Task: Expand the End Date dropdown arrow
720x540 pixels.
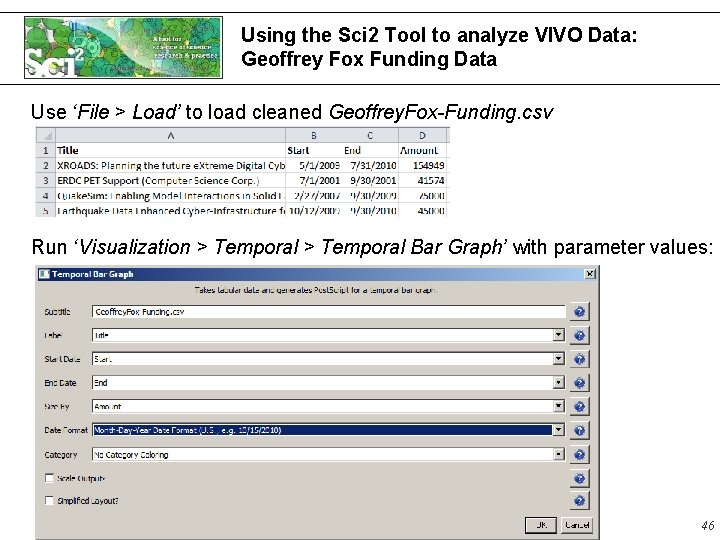Action: coord(558,382)
